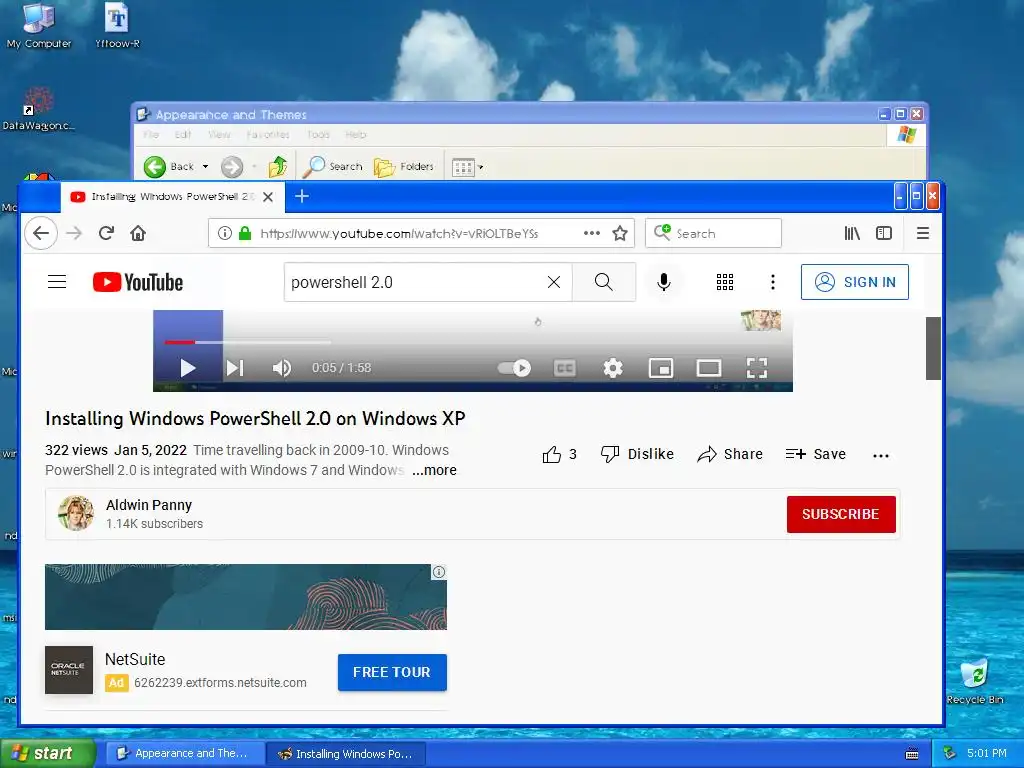
Task: Open the Recycle Bin desktop icon
Action: click(975, 682)
